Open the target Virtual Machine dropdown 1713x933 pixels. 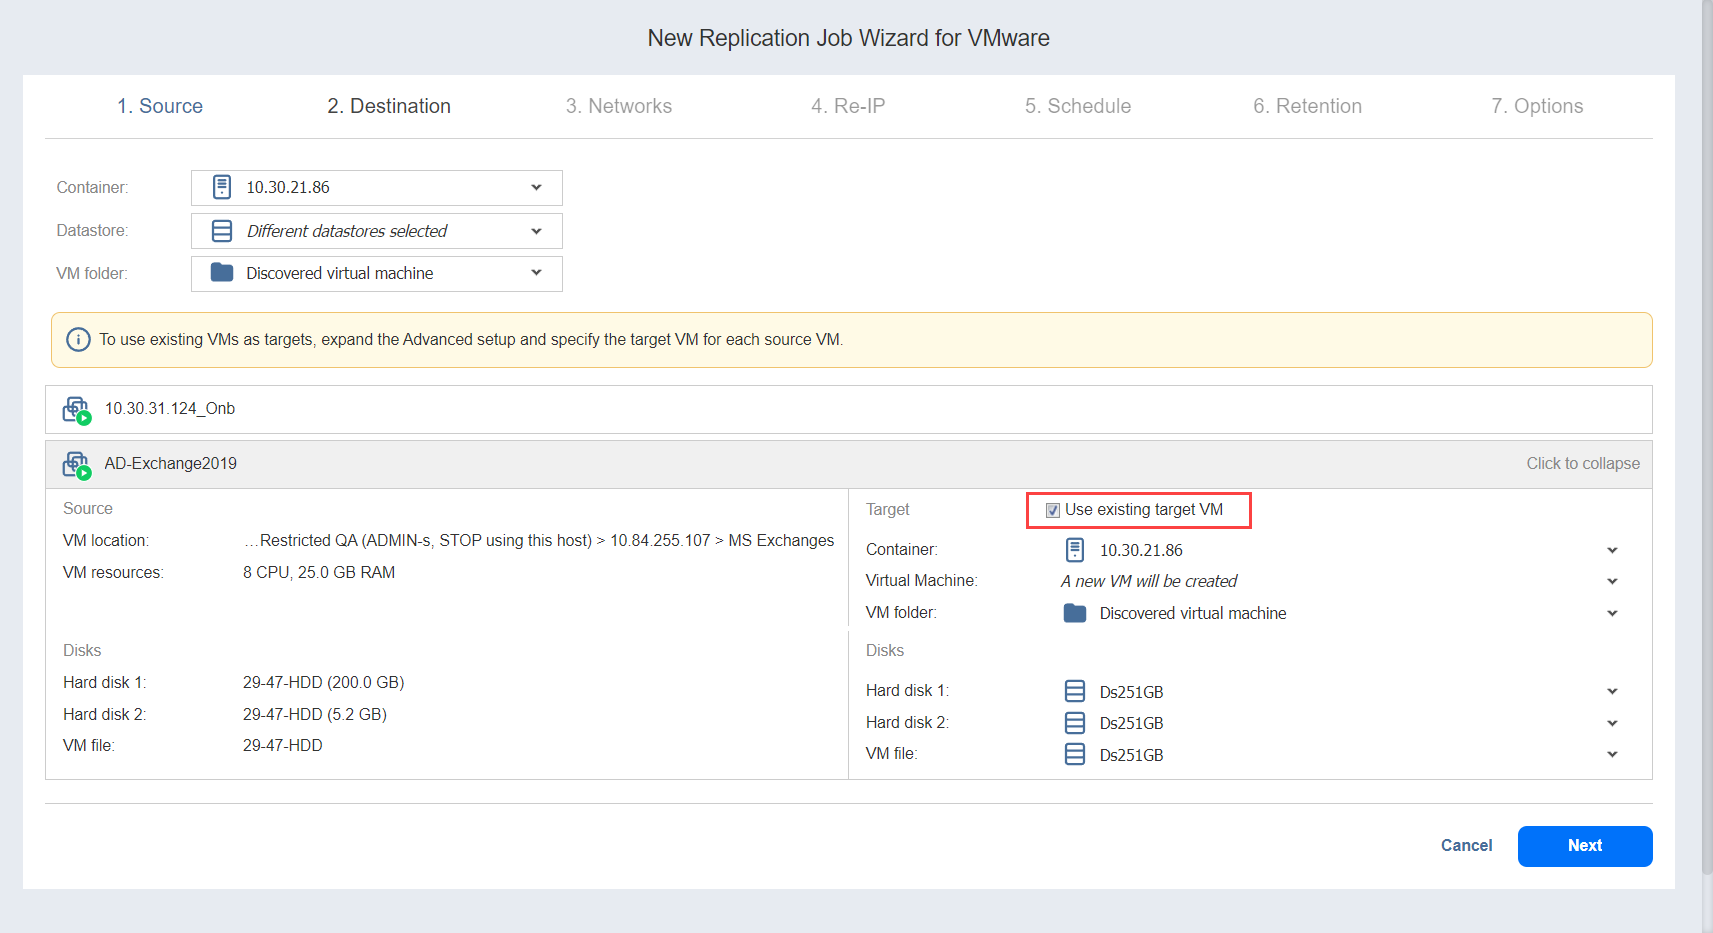point(1612,581)
